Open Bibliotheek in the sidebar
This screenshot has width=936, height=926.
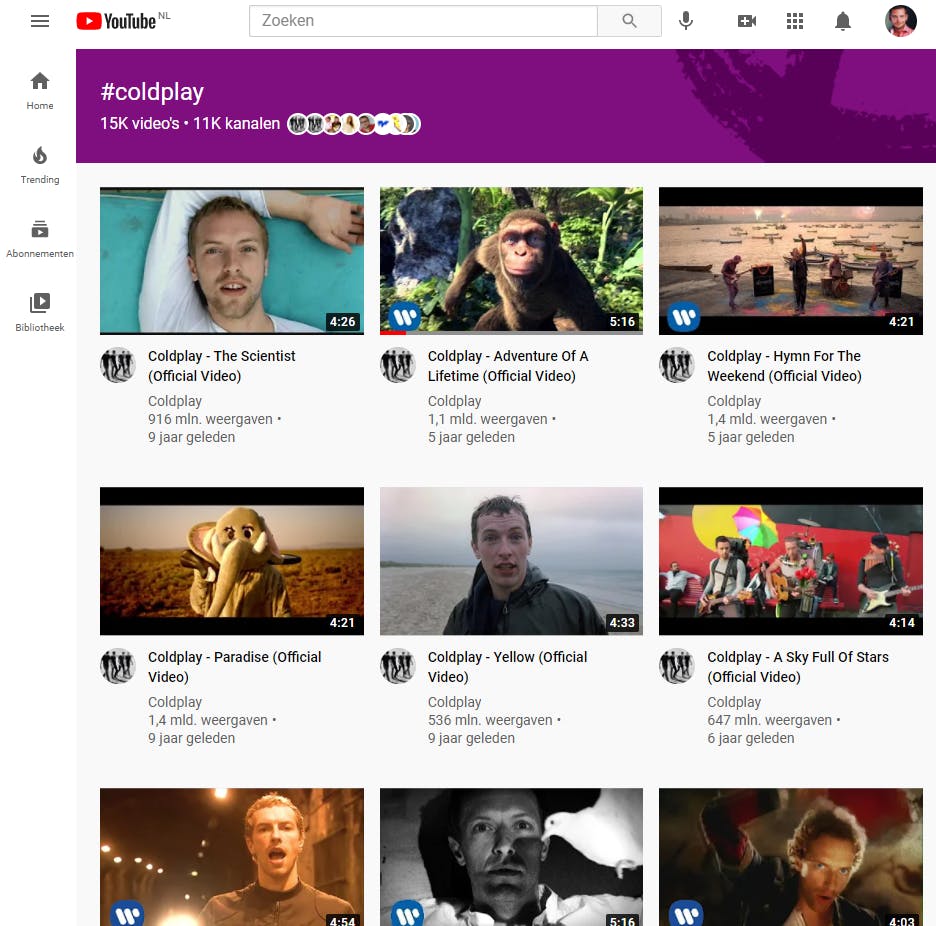pos(40,313)
